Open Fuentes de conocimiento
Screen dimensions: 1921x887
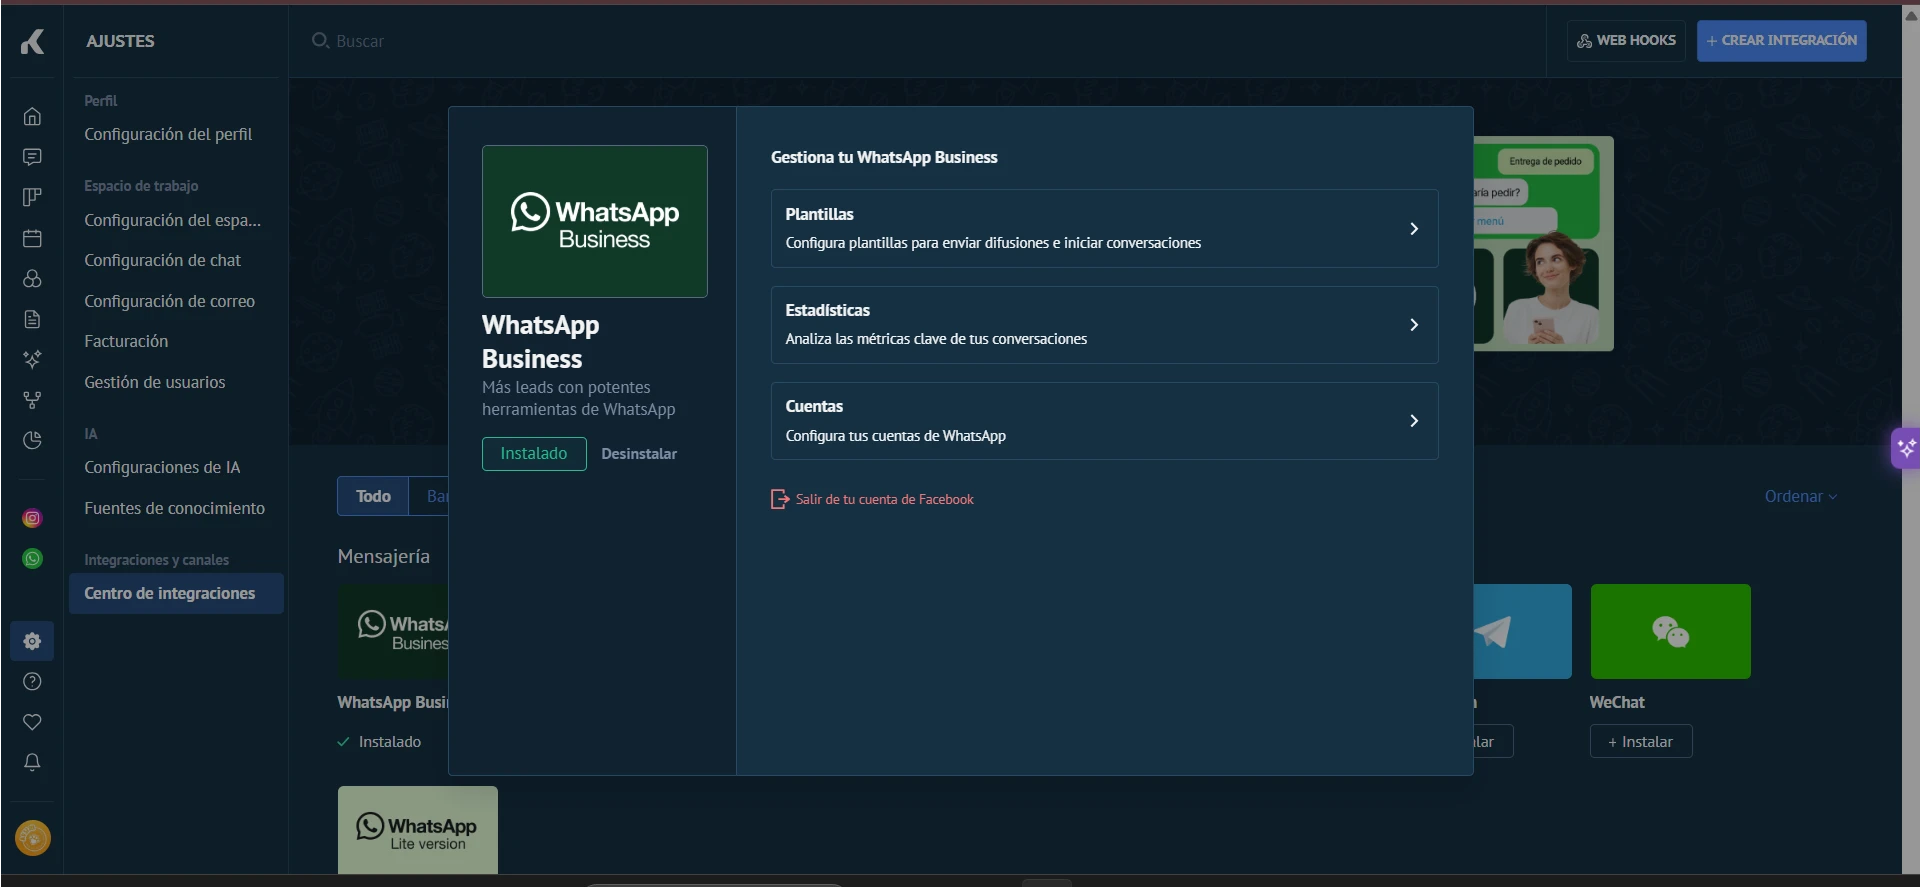click(174, 508)
